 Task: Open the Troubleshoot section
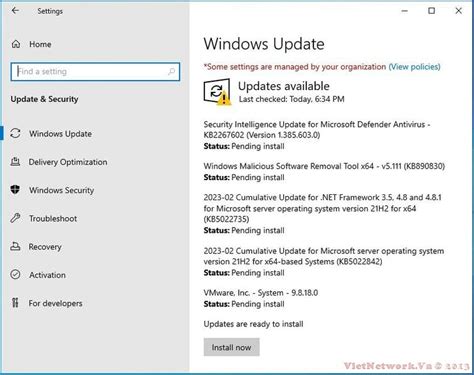point(53,219)
